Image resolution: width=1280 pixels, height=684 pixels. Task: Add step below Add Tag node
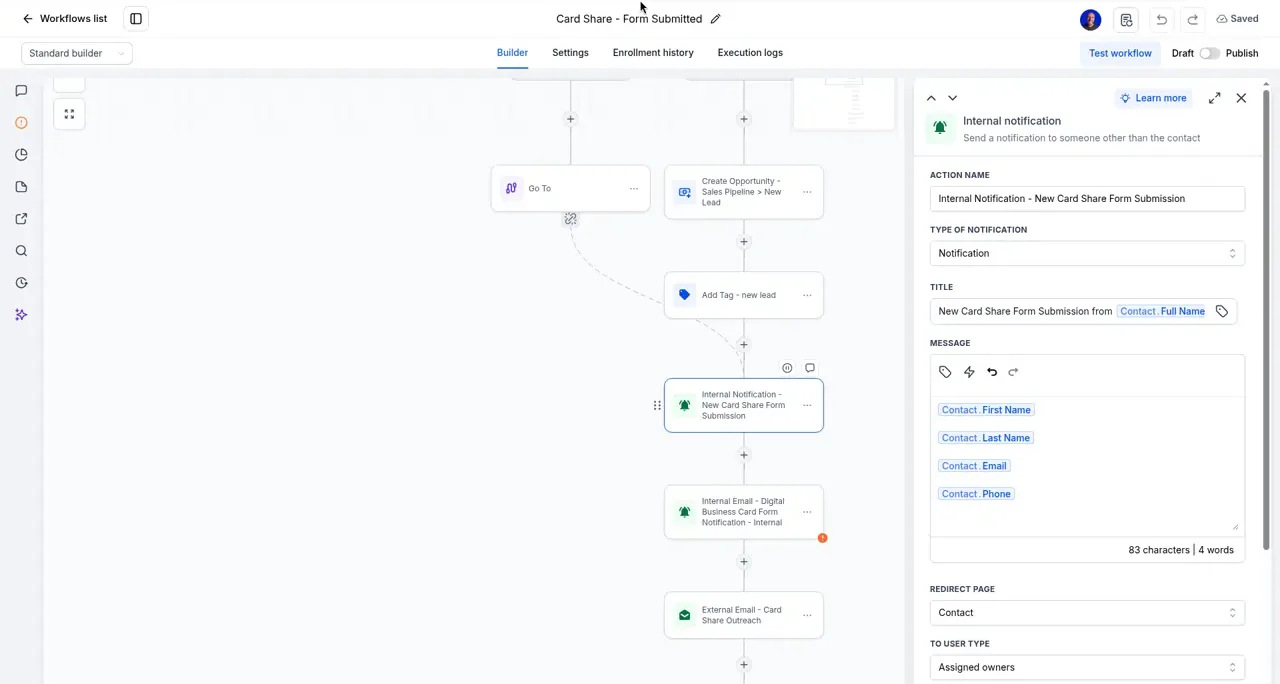[x=744, y=345]
